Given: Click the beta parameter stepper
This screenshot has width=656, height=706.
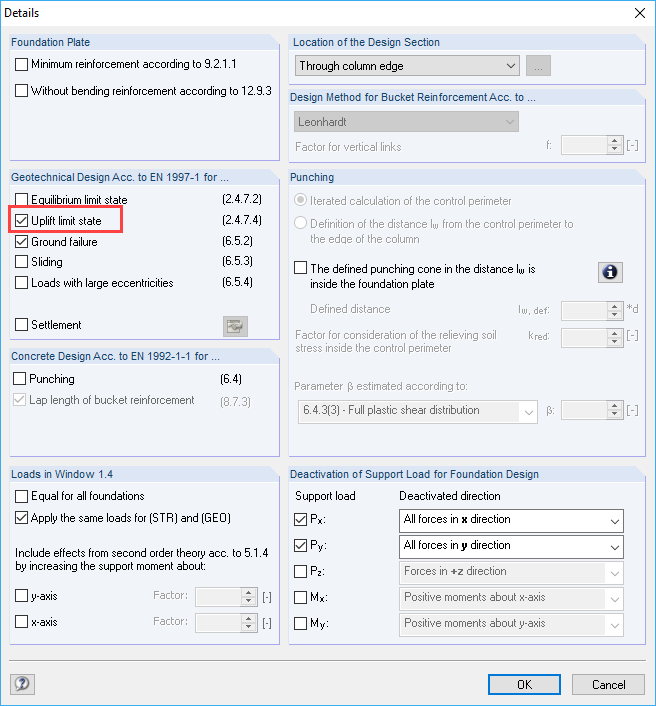Looking at the screenshot, I should click(614, 410).
